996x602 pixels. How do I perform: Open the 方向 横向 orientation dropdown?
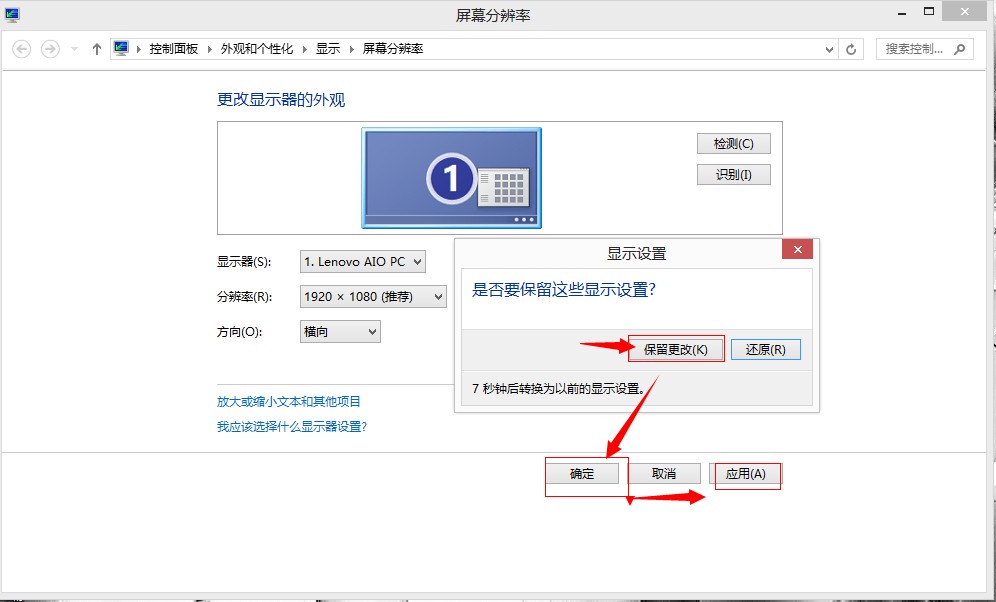(x=340, y=331)
